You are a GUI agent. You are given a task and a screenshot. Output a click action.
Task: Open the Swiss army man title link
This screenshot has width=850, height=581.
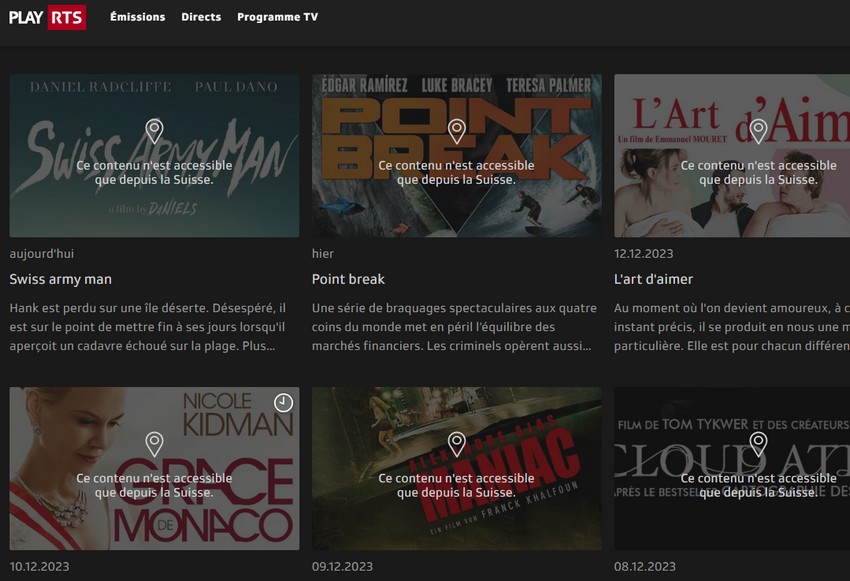(61, 279)
